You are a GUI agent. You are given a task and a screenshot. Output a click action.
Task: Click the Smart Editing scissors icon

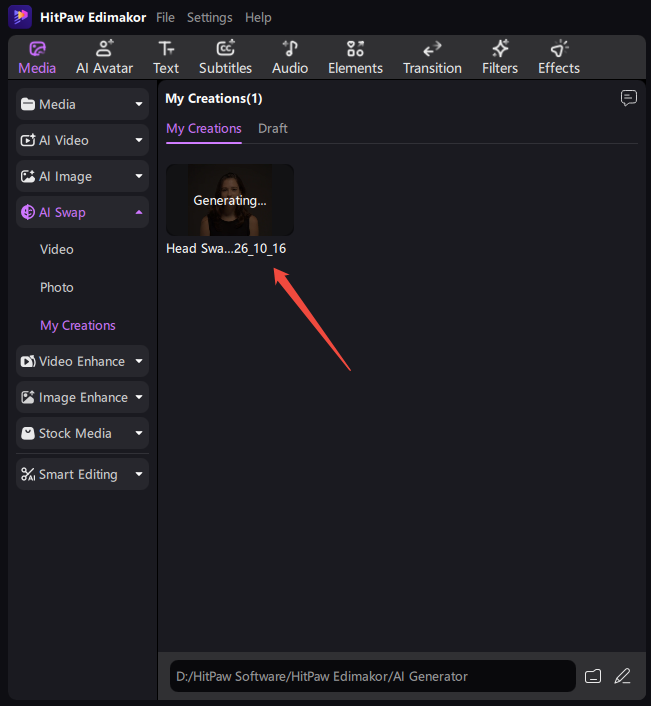(28, 474)
